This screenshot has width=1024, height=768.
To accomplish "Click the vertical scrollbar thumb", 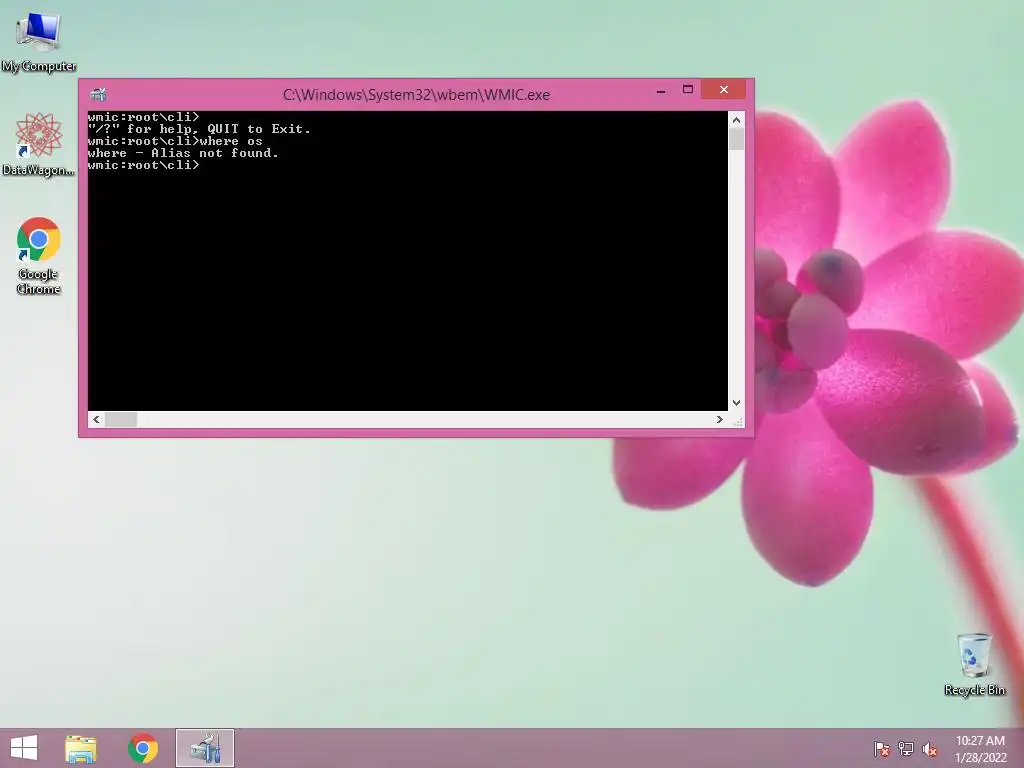I will pos(737,139).
